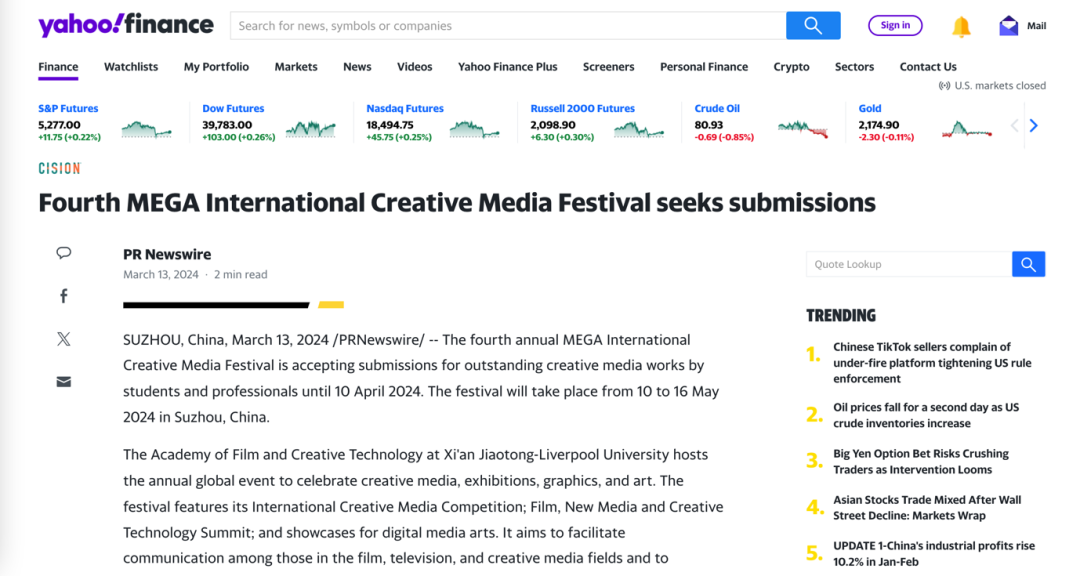Click the Quote Lookup search button

pyautogui.click(x=1028, y=264)
